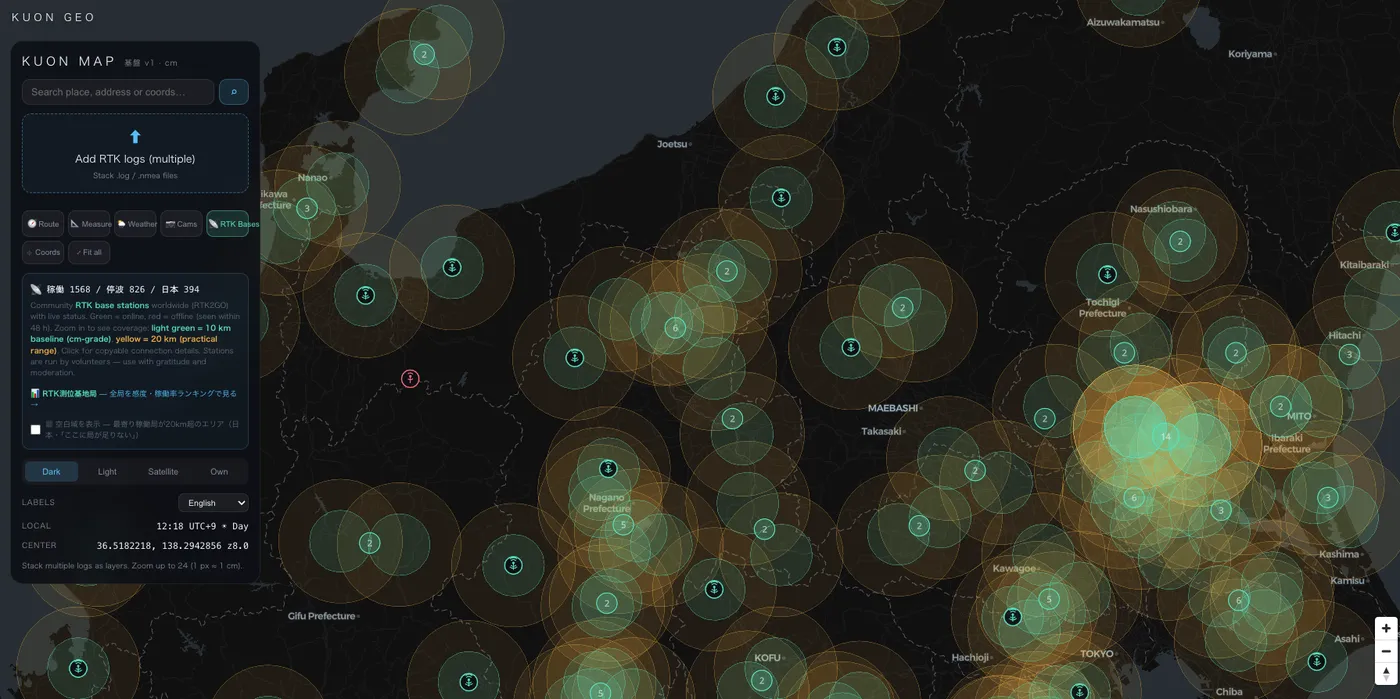Activate the Coords tool
This screenshot has width=1400, height=699.
tap(43, 252)
